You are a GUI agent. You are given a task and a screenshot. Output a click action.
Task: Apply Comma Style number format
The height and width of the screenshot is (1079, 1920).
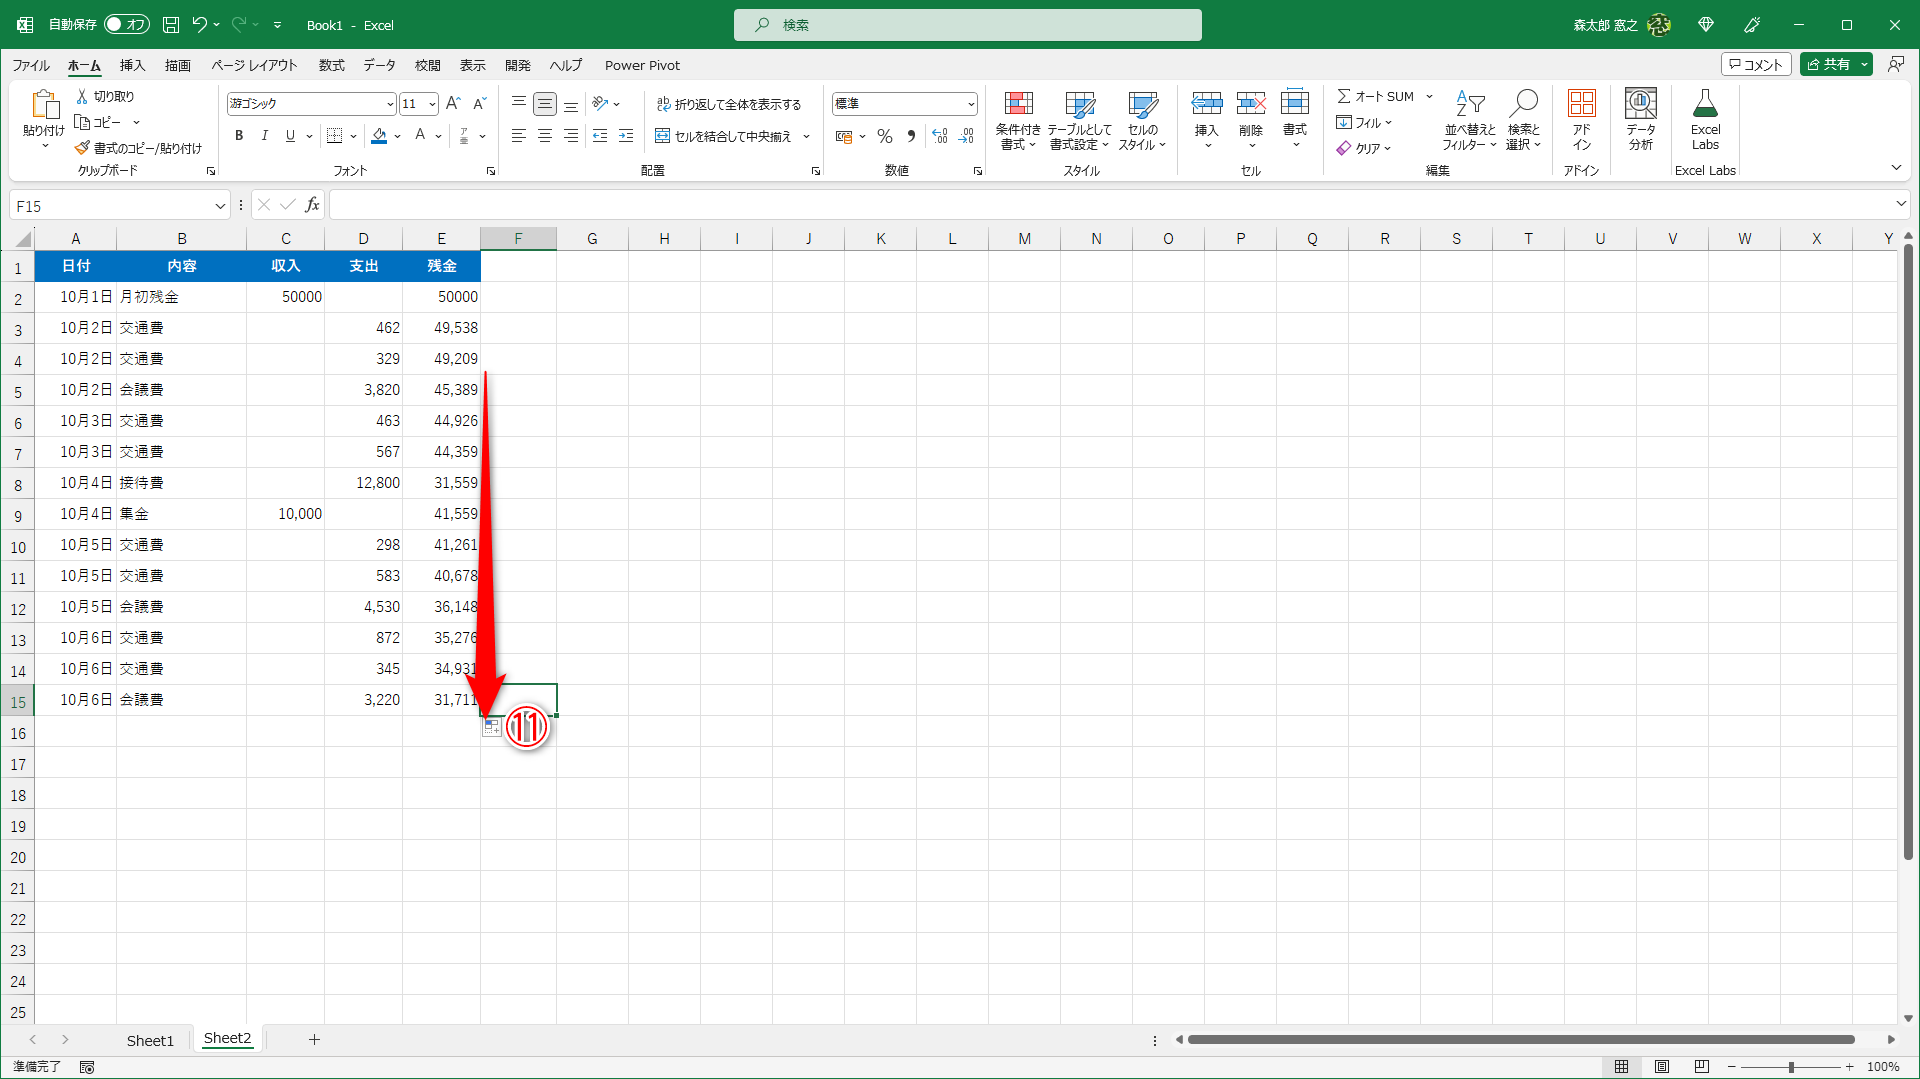click(911, 136)
